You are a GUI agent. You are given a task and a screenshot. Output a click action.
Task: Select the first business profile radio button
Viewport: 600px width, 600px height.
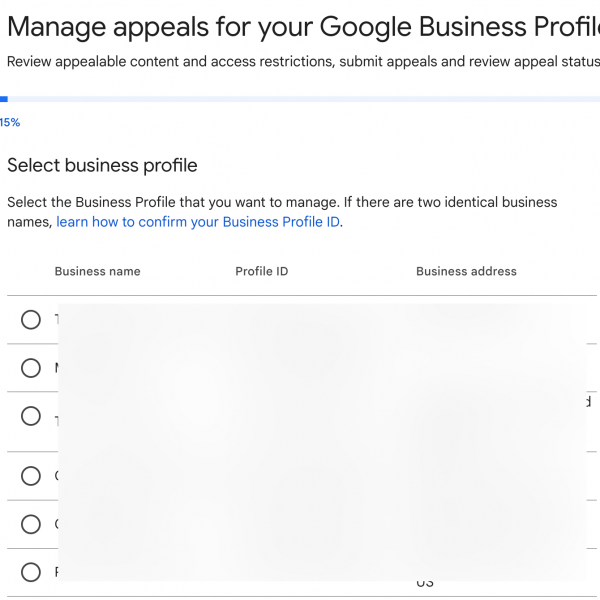coord(31,320)
